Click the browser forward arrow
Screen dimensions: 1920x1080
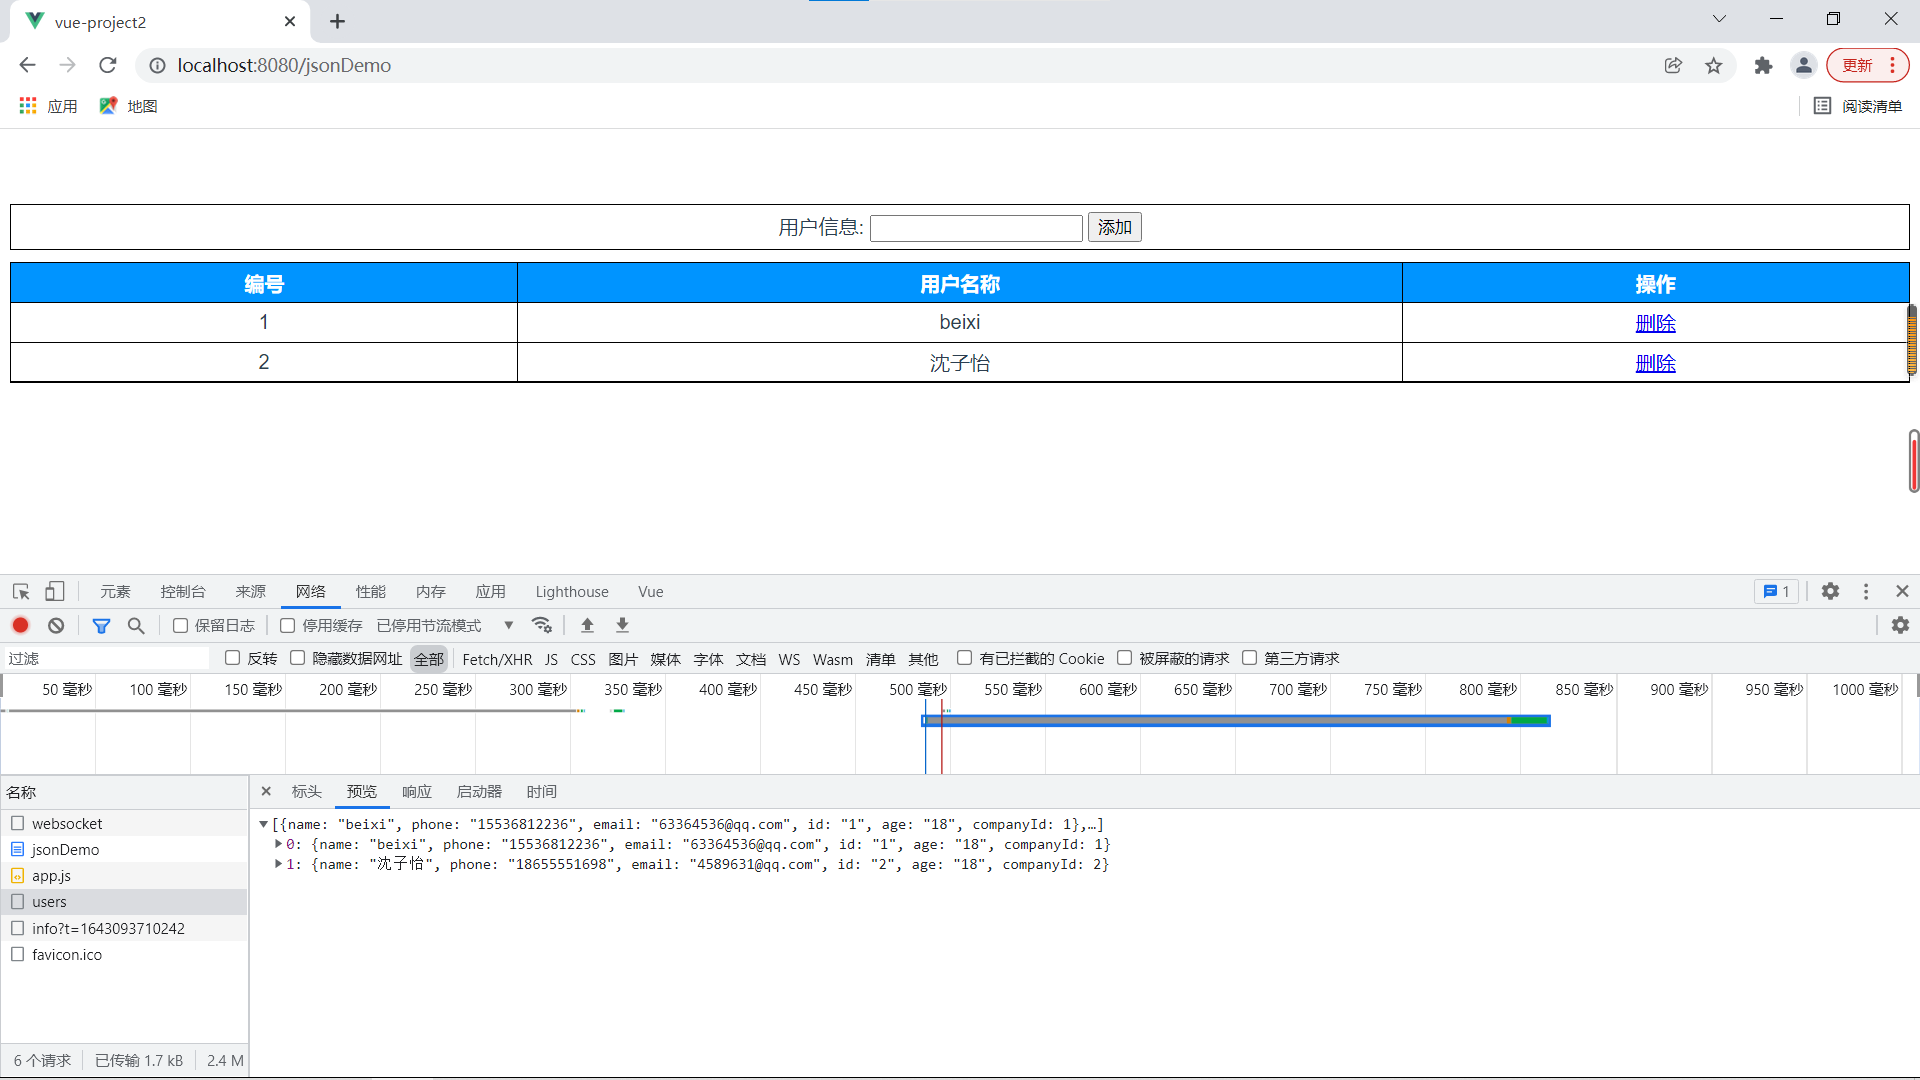(x=67, y=65)
